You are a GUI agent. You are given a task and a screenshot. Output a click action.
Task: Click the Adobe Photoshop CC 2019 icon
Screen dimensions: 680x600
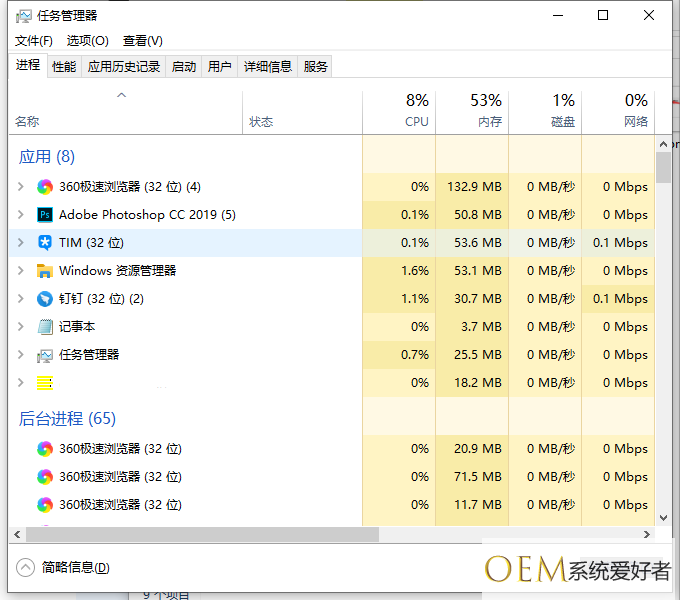pos(45,215)
